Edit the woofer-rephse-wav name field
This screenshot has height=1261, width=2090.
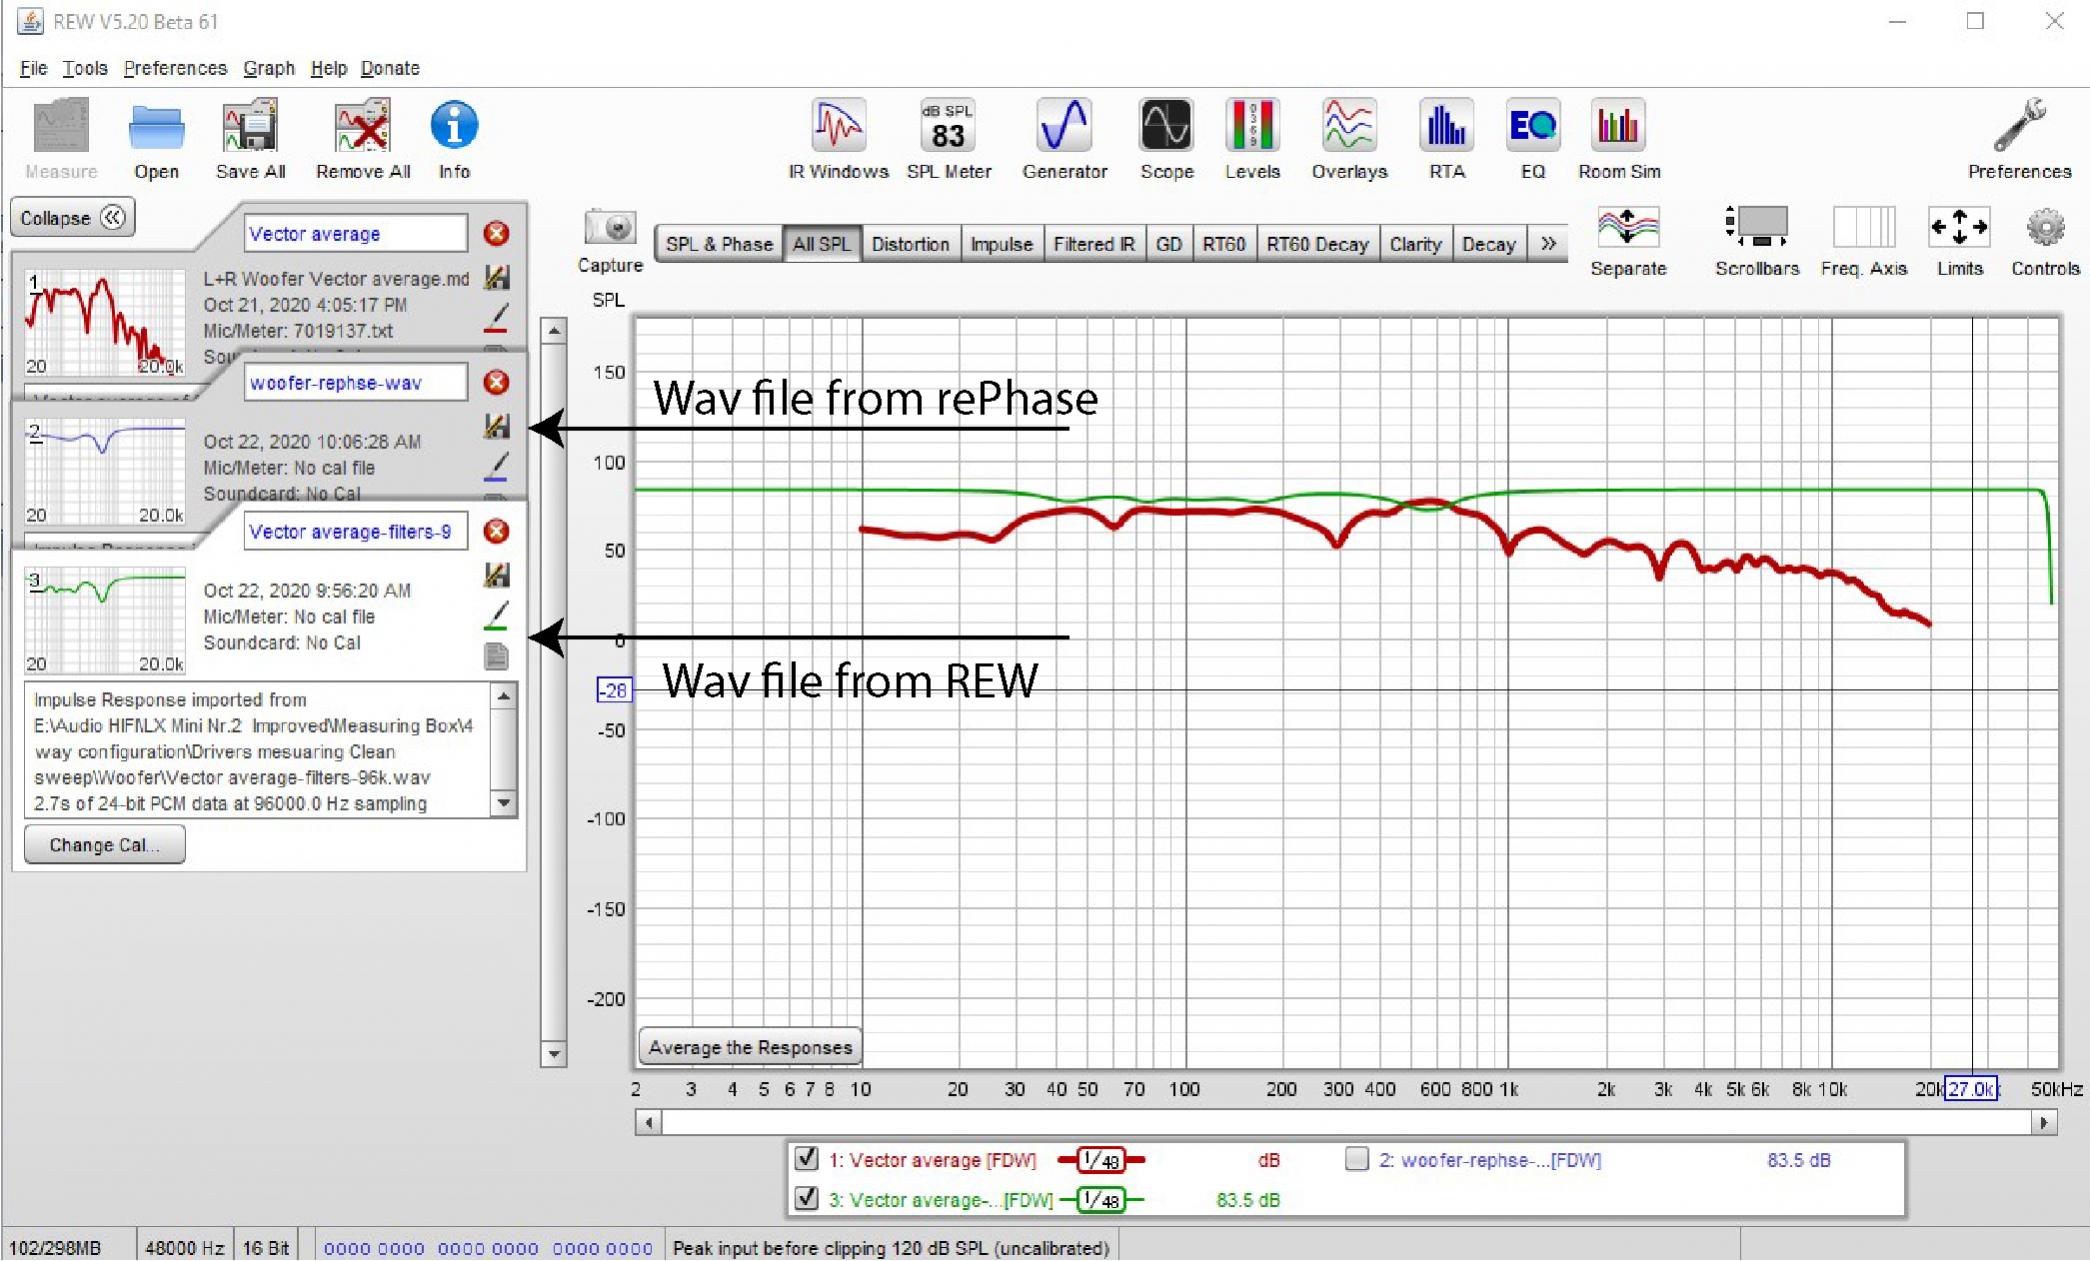(355, 382)
